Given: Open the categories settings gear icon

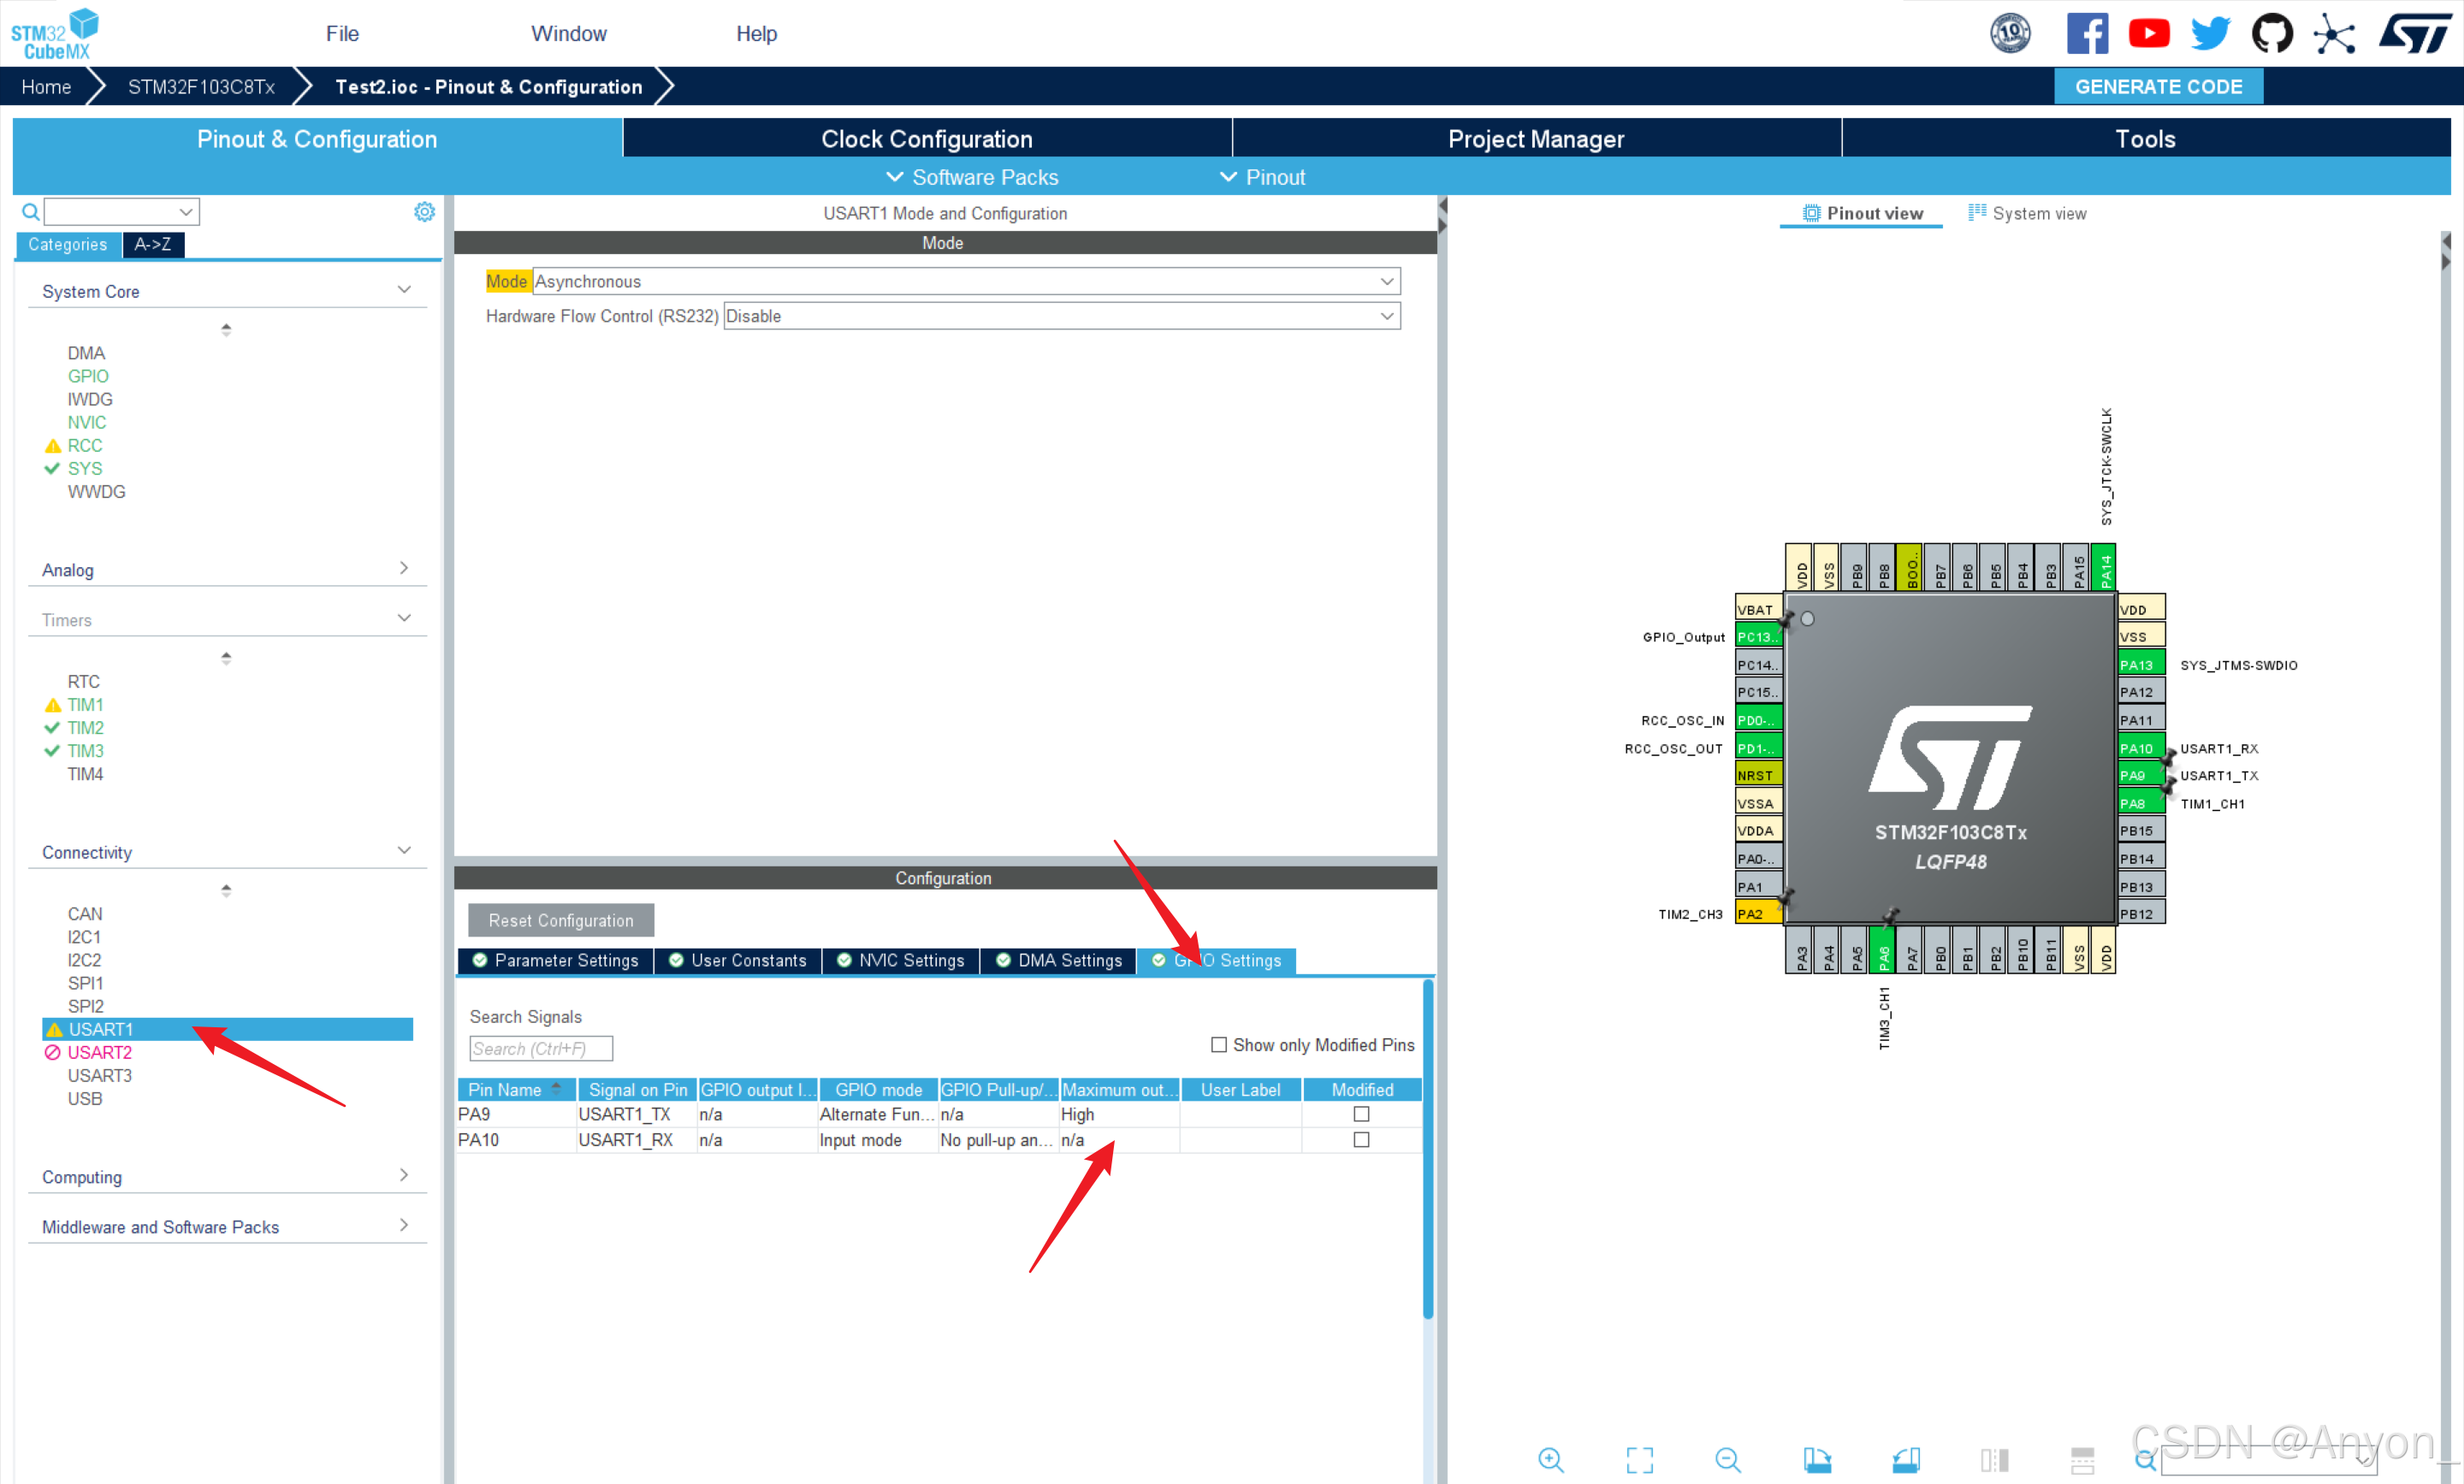Looking at the screenshot, I should coord(424,212).
